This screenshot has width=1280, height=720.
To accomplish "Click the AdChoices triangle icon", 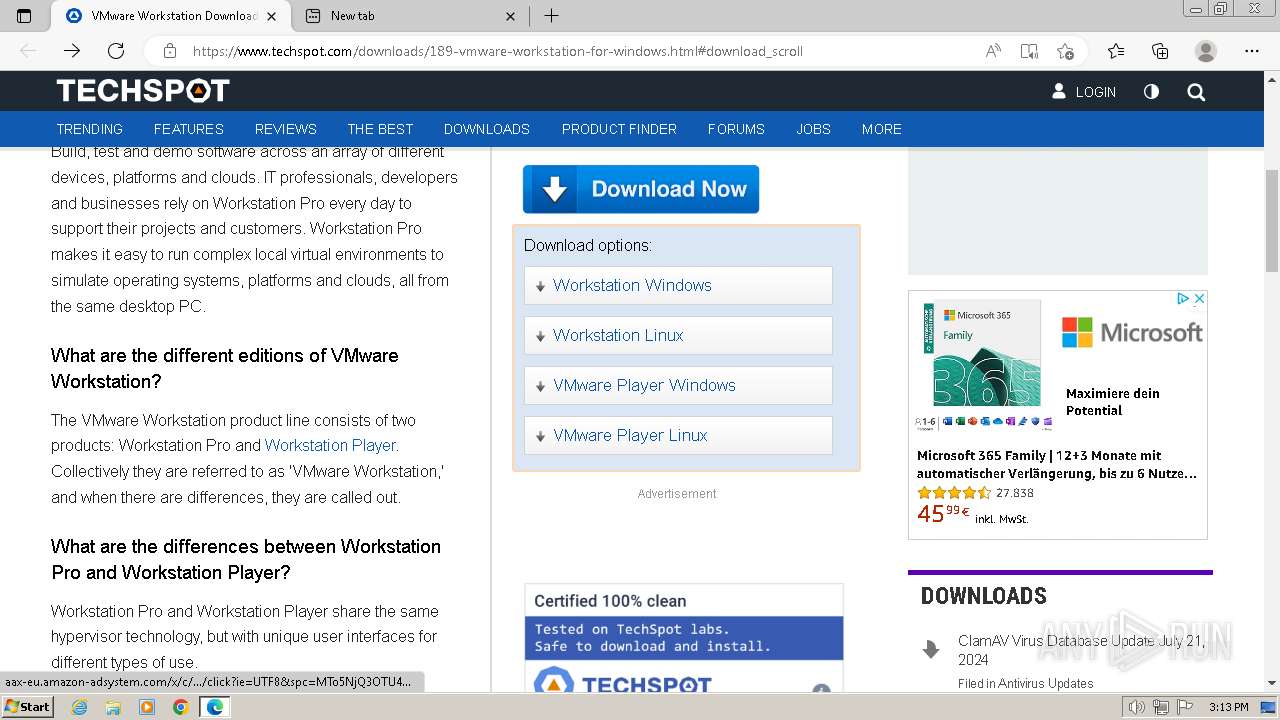I will tap(1183, 298).
